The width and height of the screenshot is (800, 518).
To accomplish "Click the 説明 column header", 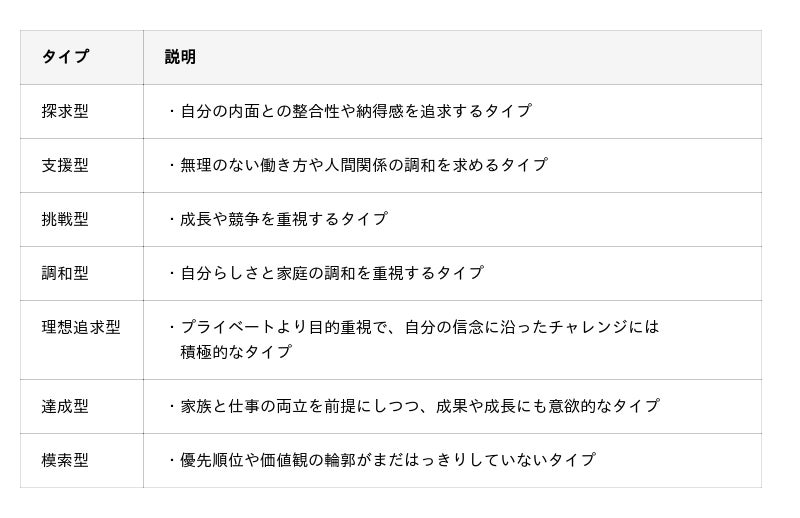I will (x=180, y=57).
